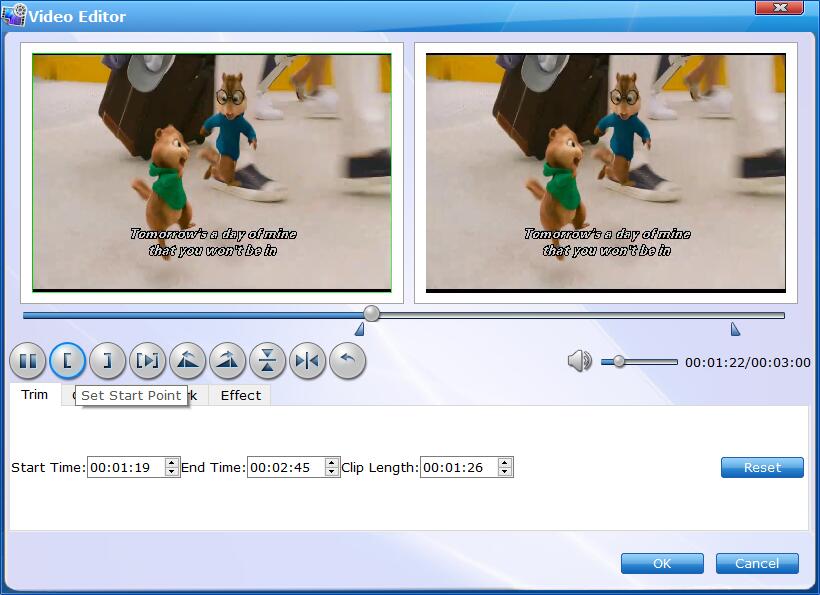Screen dimensions: 820x595
Task: Confirm edits with OK button
Action: 662,563
